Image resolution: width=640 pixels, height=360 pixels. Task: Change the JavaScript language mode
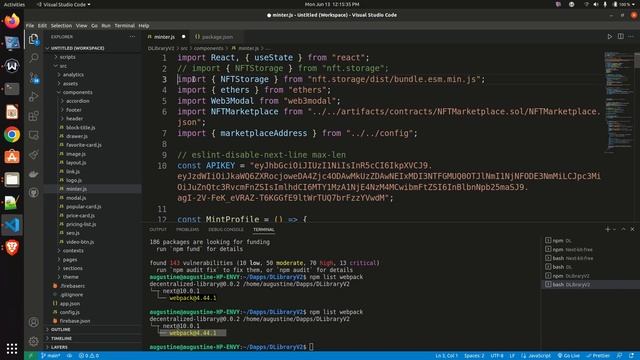click(x=539, y=356)
